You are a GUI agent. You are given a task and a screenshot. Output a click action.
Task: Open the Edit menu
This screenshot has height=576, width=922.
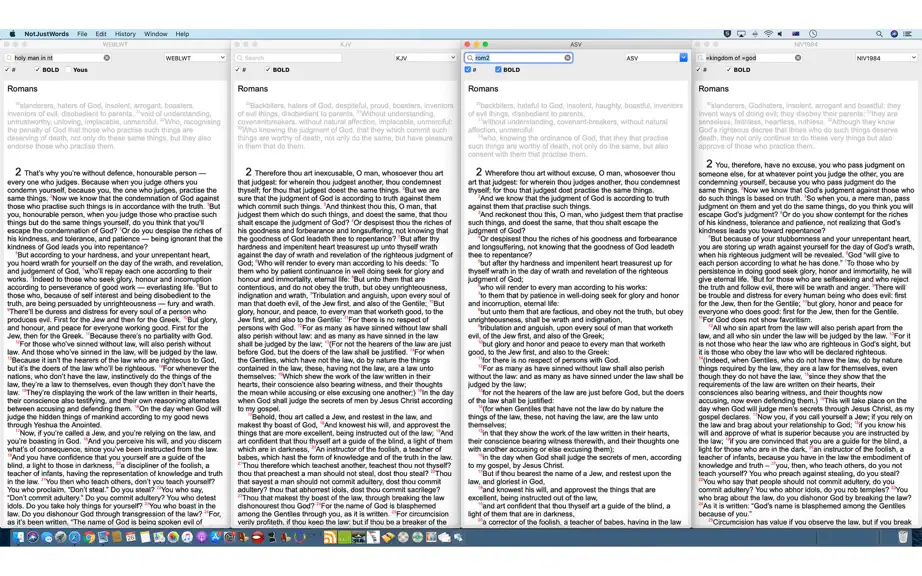(101, 34)
